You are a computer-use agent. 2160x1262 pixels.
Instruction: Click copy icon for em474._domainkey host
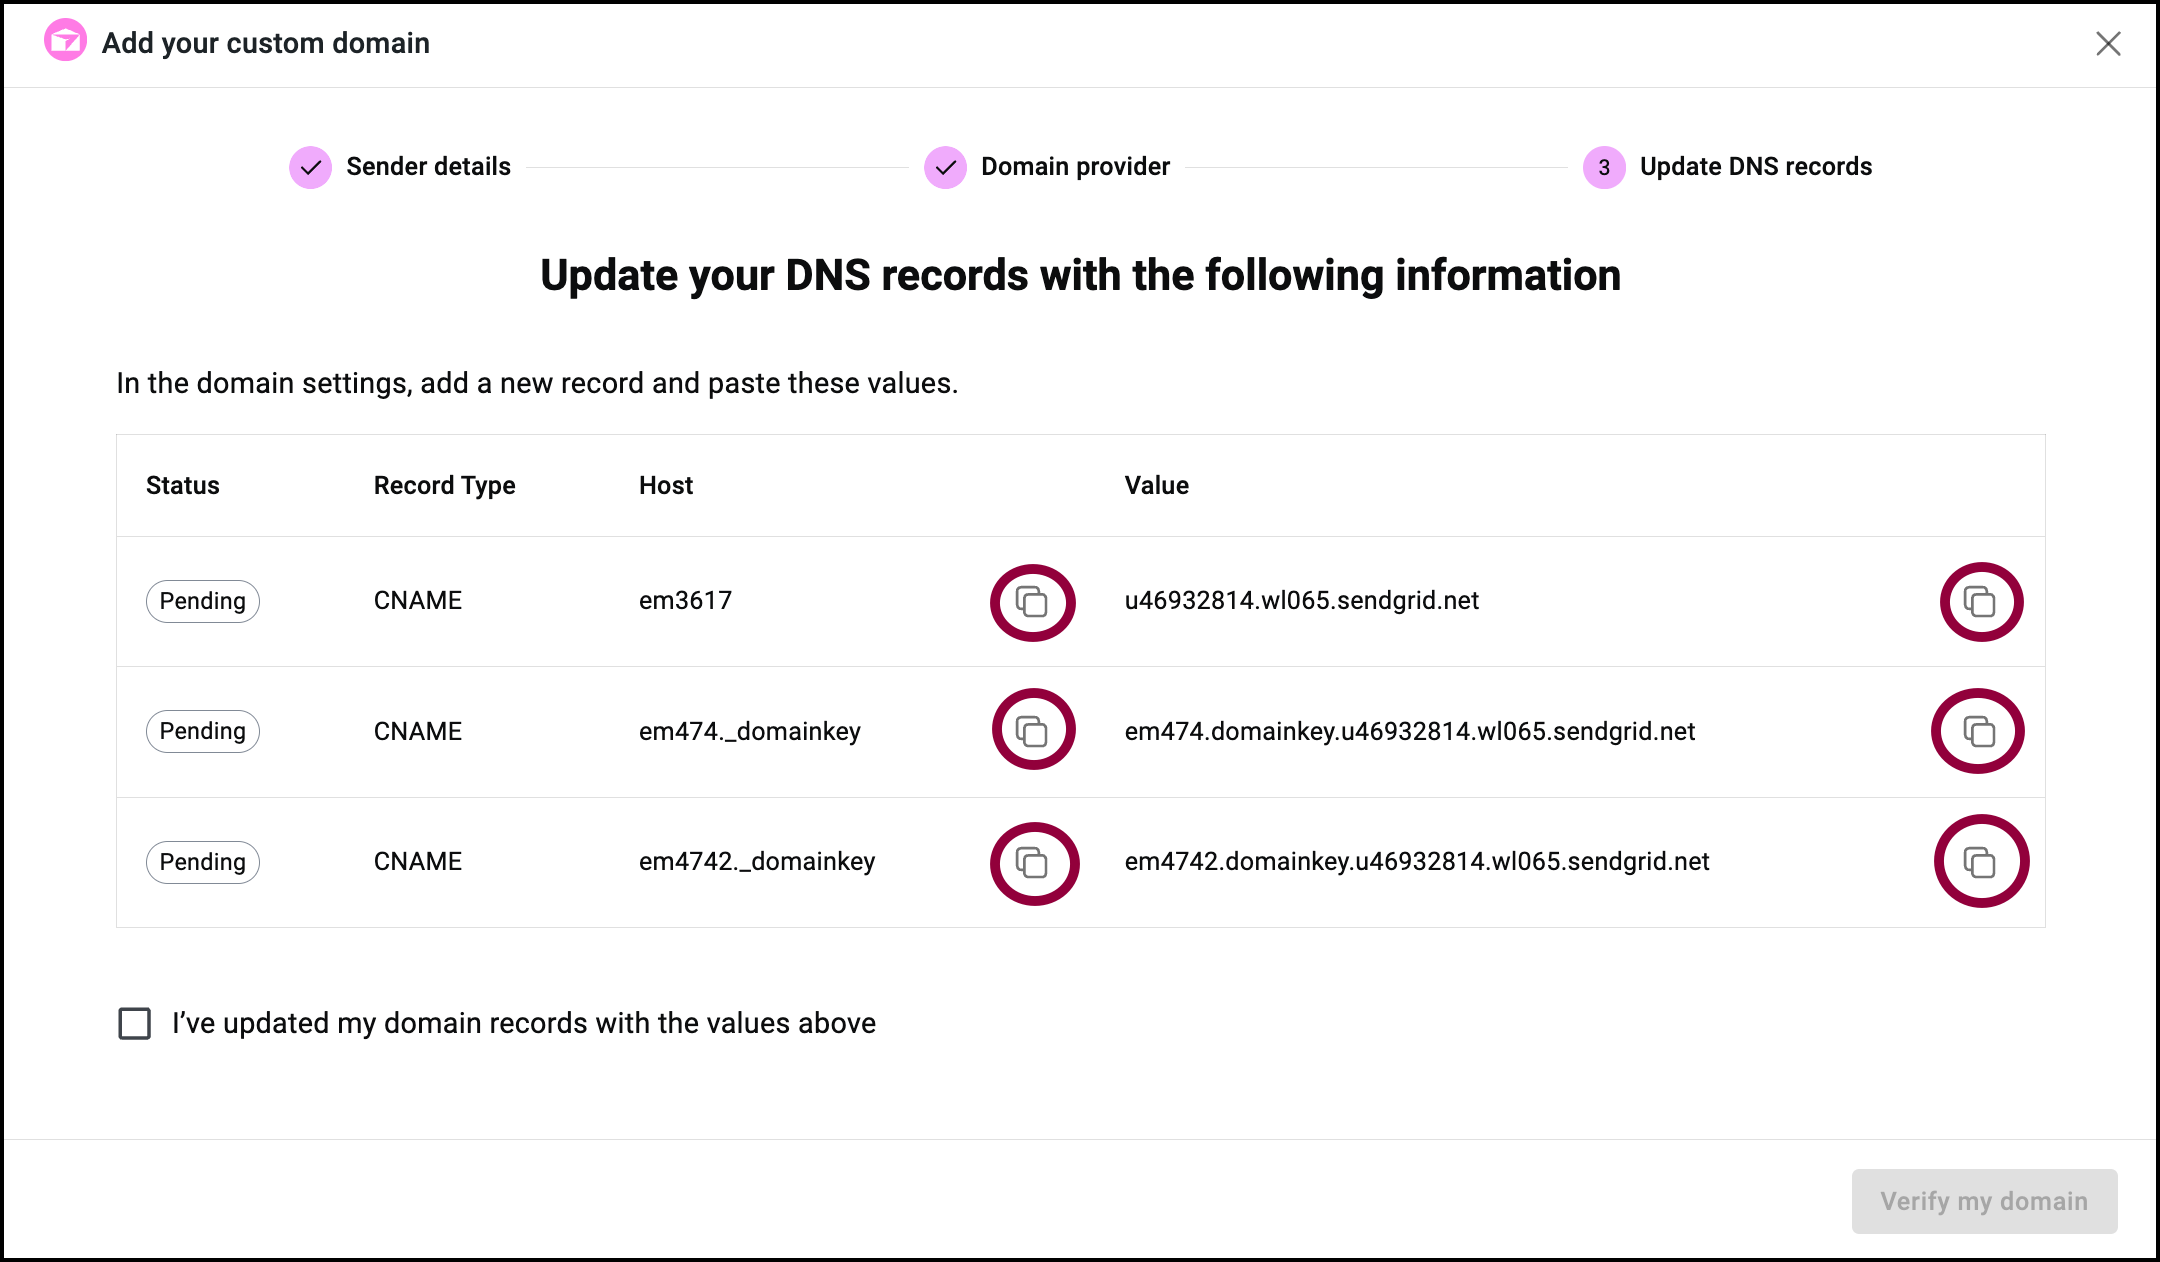coord(1035,732)
